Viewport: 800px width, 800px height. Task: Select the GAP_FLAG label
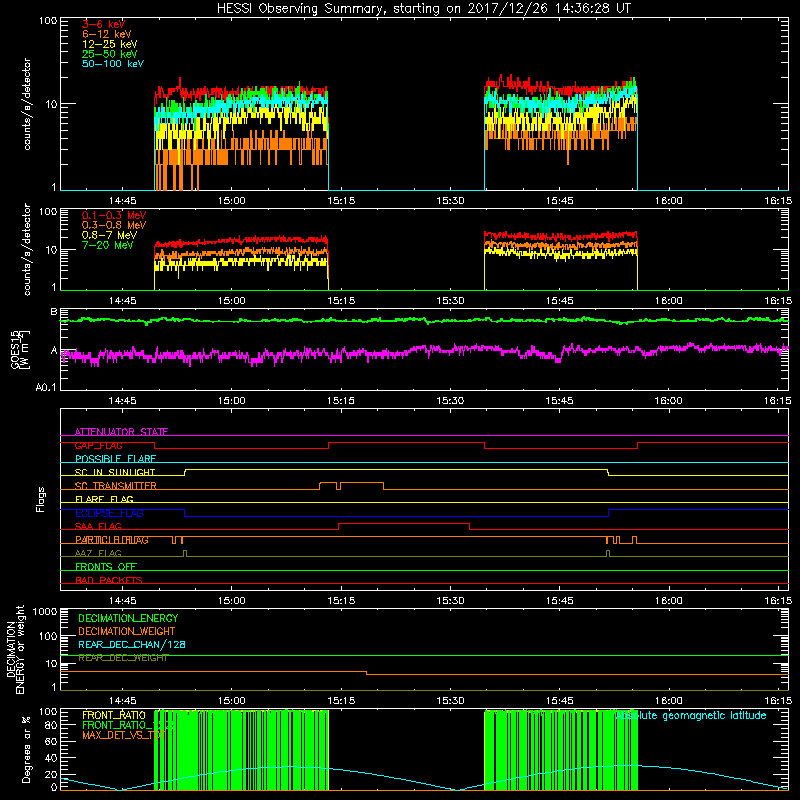[98, 445]
